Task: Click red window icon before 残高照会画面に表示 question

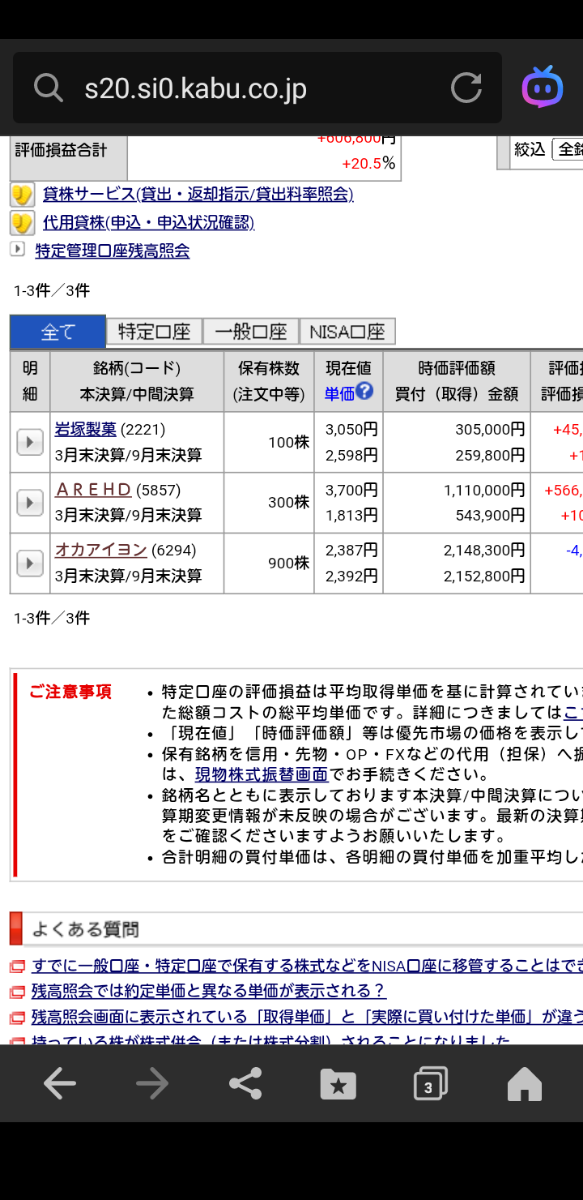Action: (16, 1018)
